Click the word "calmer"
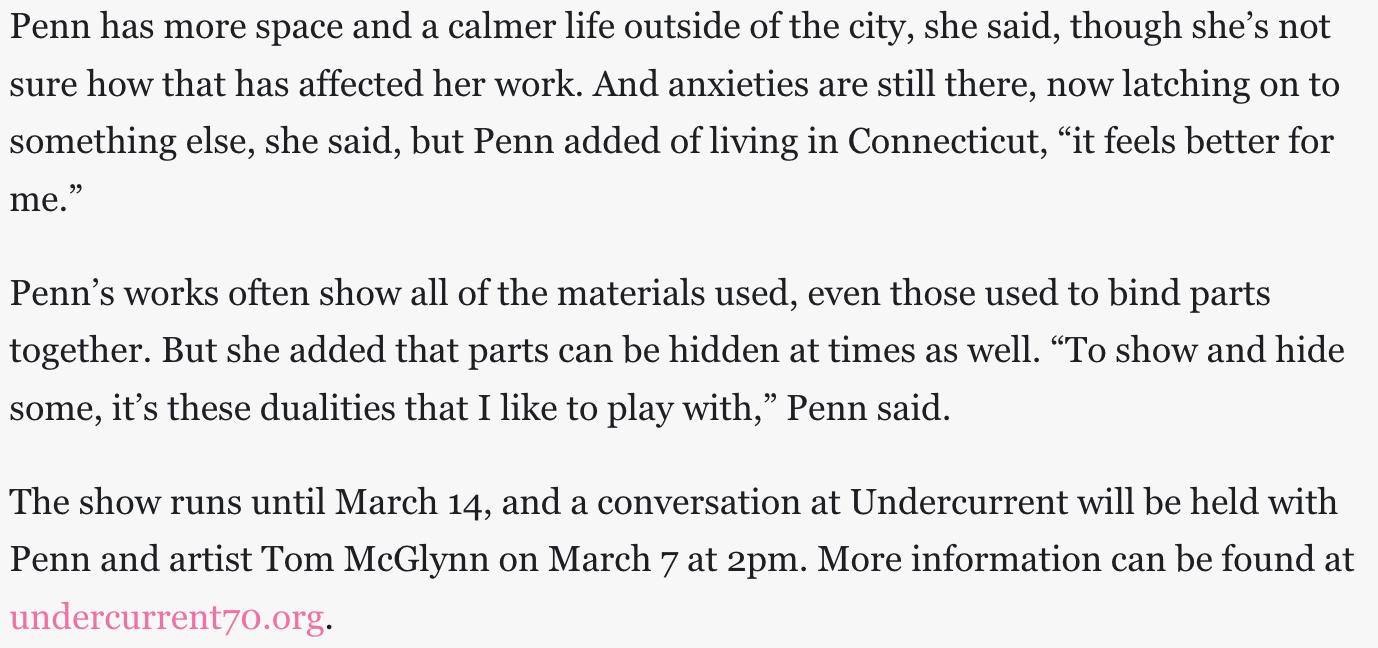 pyautogui.click(x=501, y=26)
